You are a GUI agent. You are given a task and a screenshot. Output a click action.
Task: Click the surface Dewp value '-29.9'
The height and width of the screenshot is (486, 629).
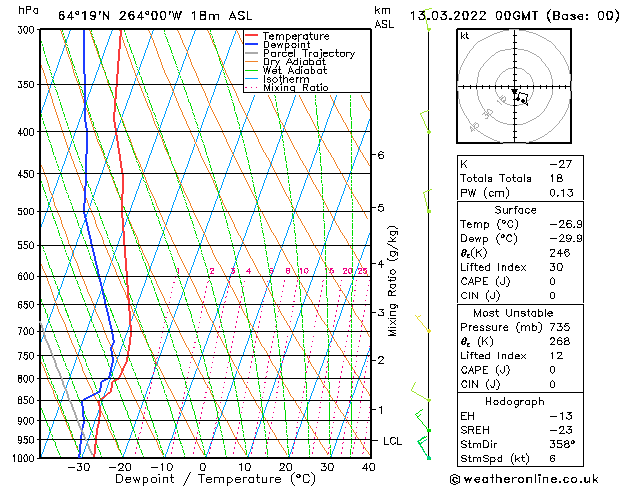click(566, 239)
